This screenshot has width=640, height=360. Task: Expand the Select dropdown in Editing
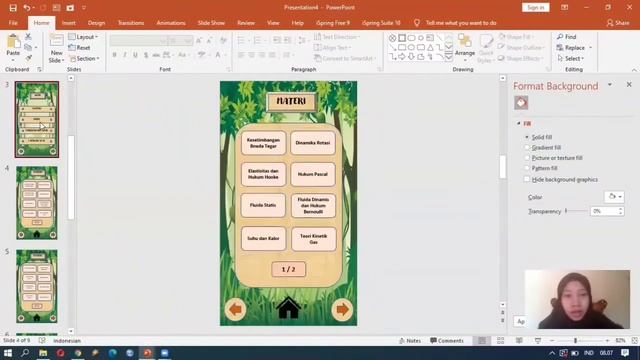[x=570, y=59]
